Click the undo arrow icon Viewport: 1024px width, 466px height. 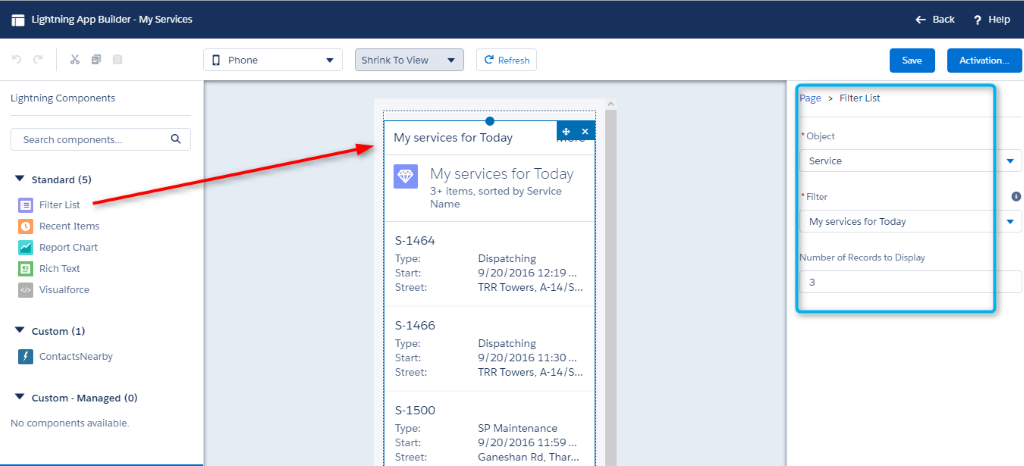(17, 59)
